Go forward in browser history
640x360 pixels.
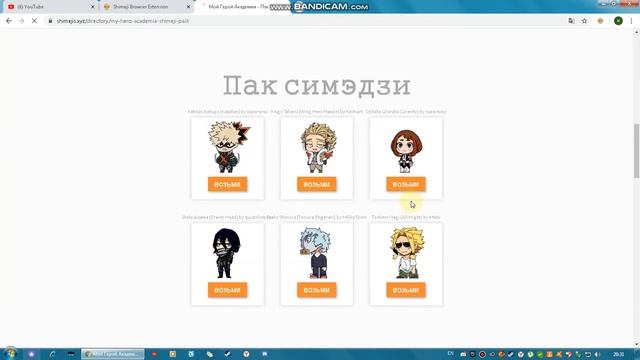pyautogui.click(x=22, y=21)
